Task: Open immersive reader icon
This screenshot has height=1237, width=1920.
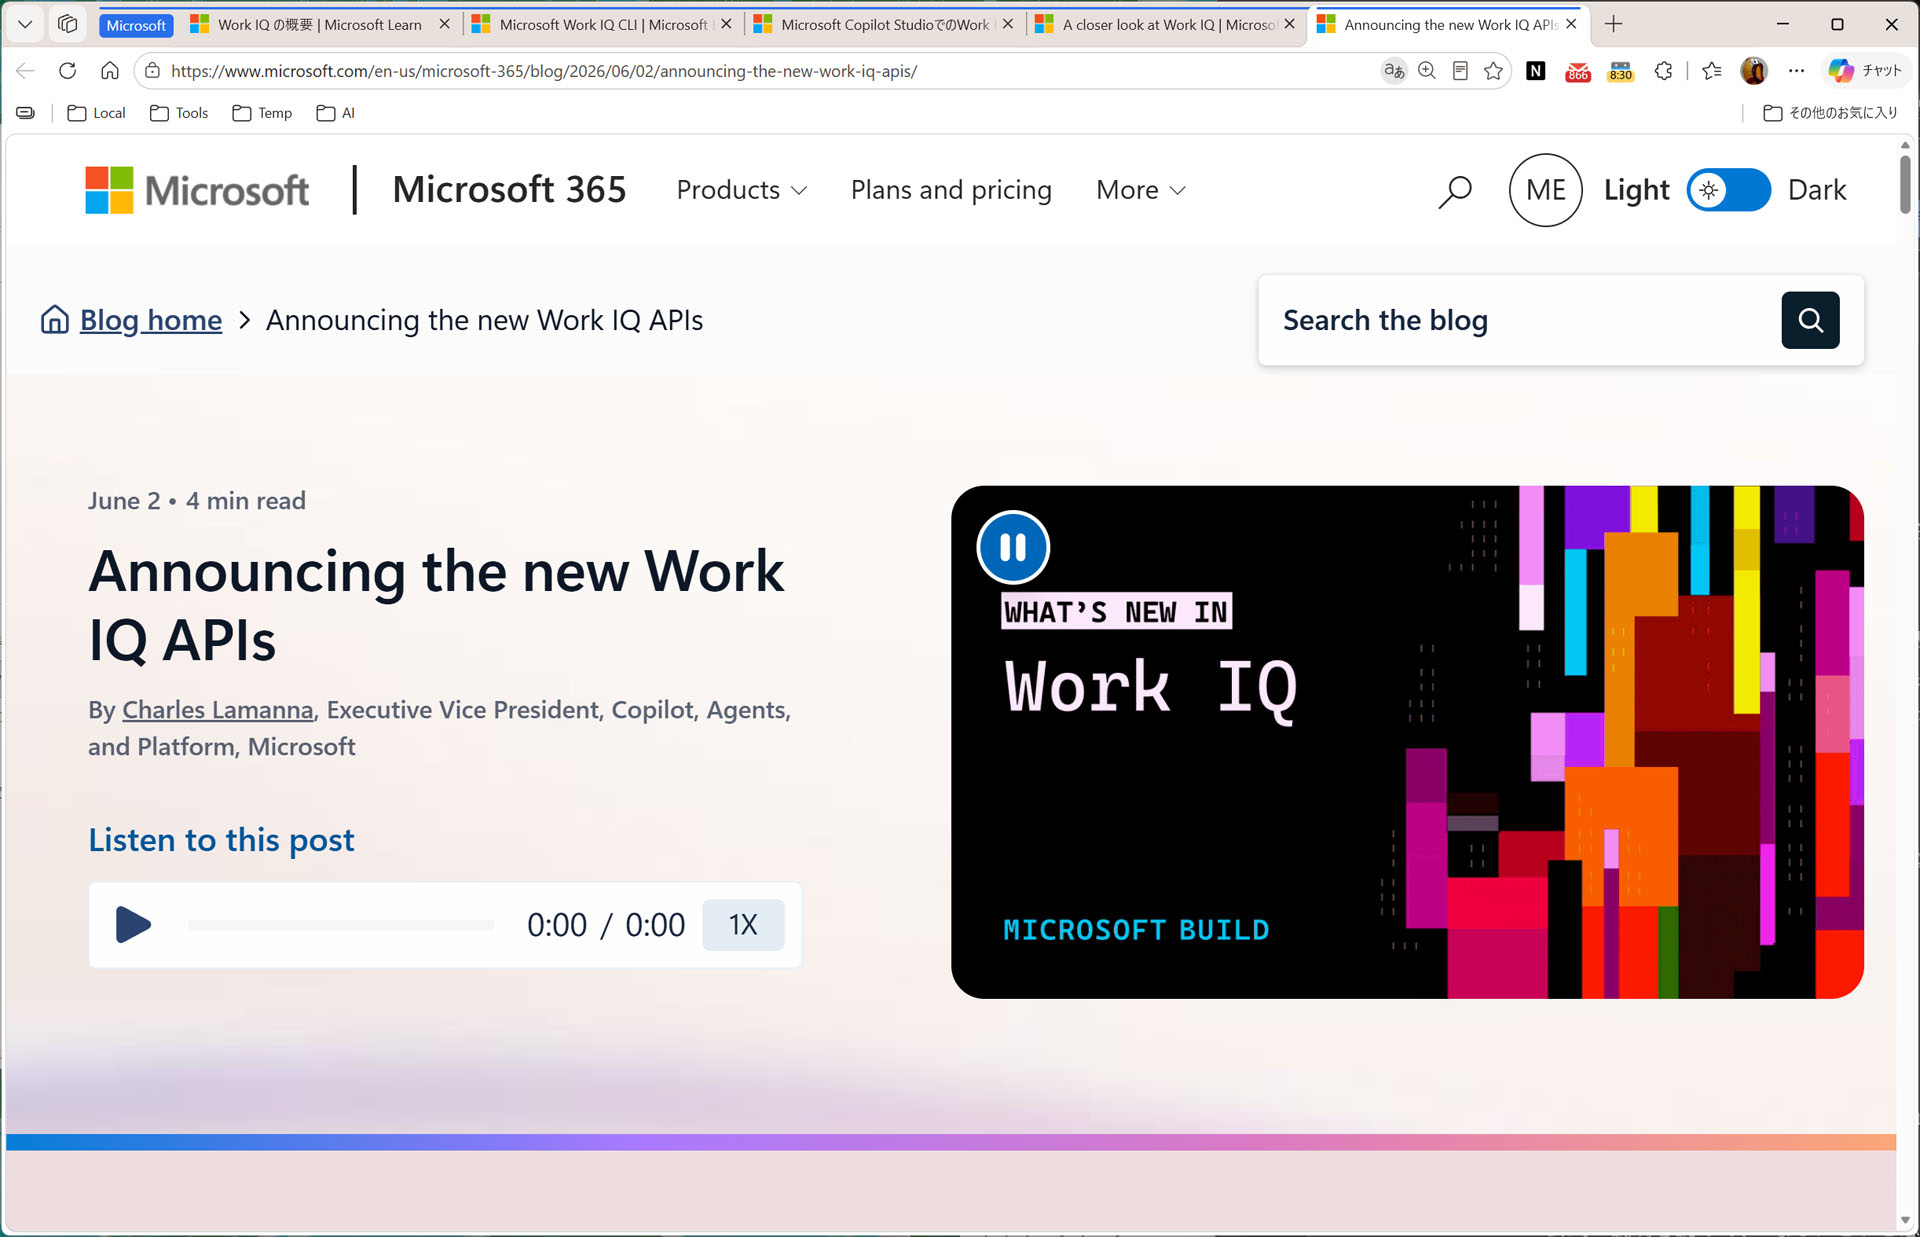Action: (x=1460, y=71)
